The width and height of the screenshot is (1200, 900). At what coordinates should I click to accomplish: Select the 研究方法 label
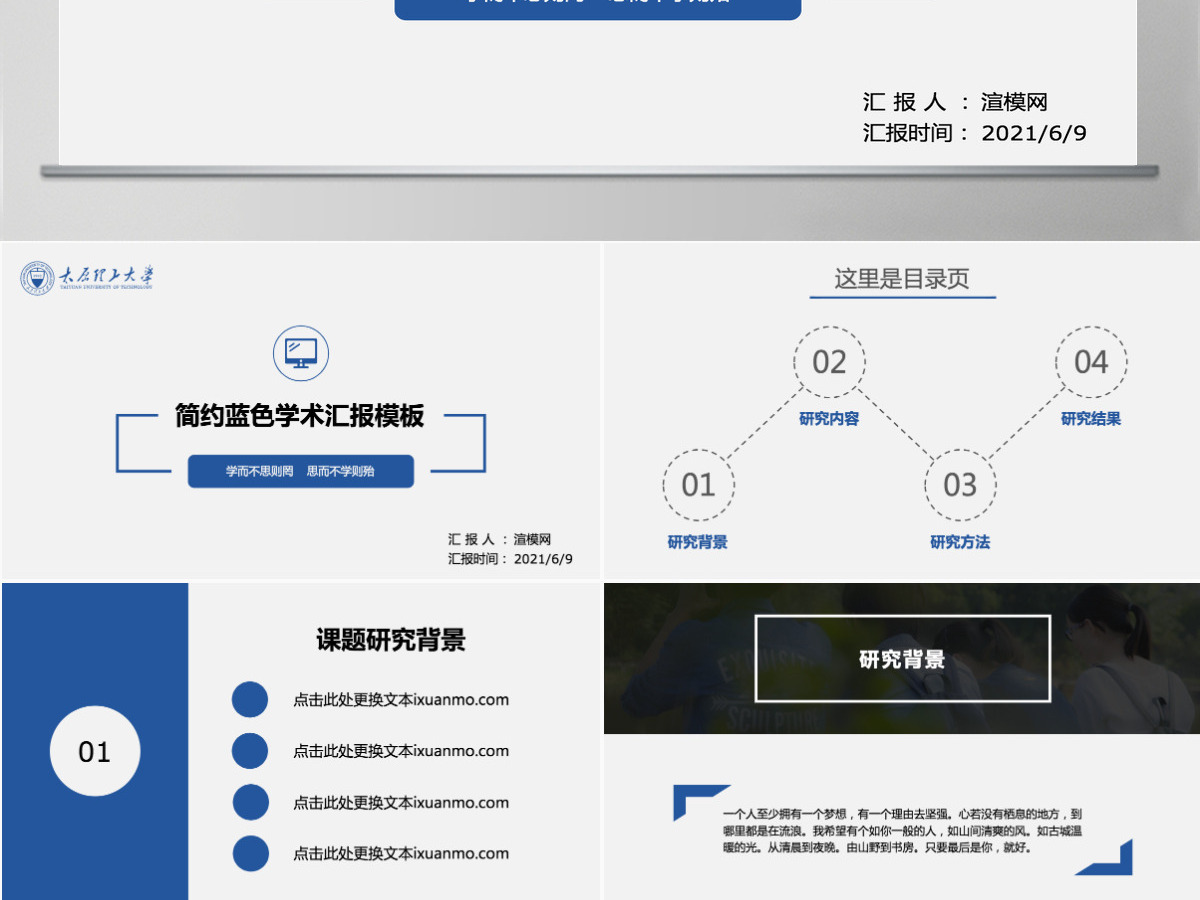pyautogui.click(x=960, y=542)
